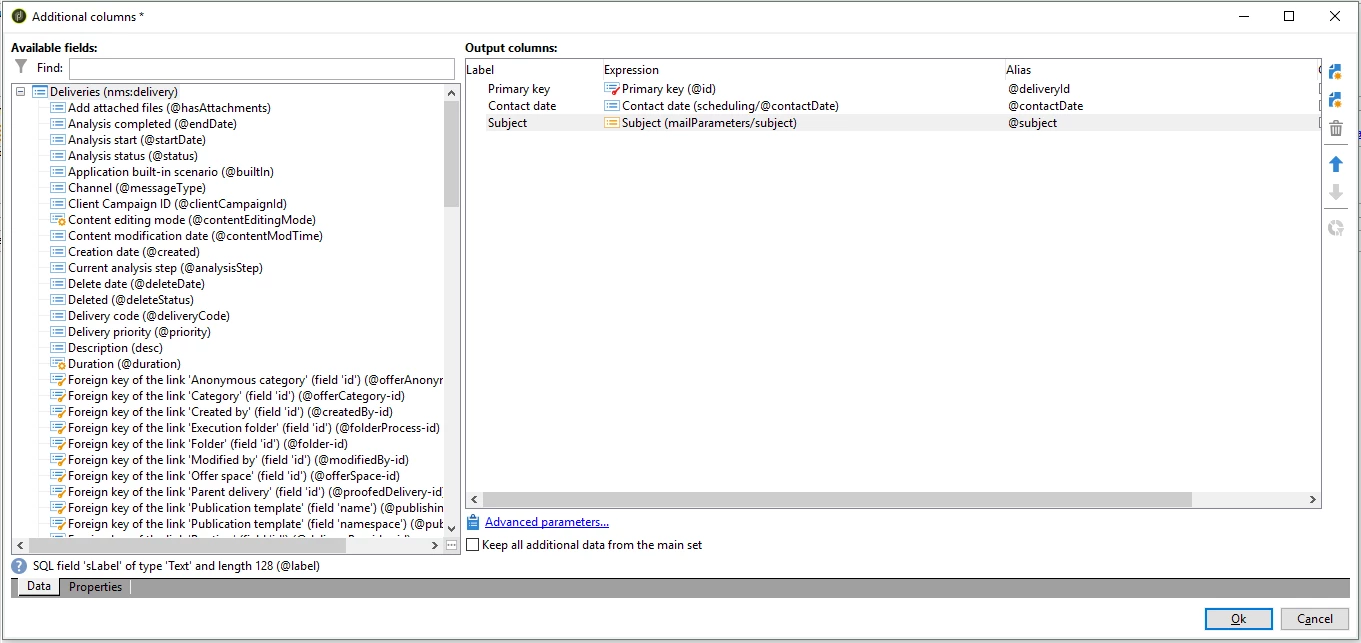Enable Keep all additional data from the main set
Viewport: 1361px width, 643px height.
473,545
